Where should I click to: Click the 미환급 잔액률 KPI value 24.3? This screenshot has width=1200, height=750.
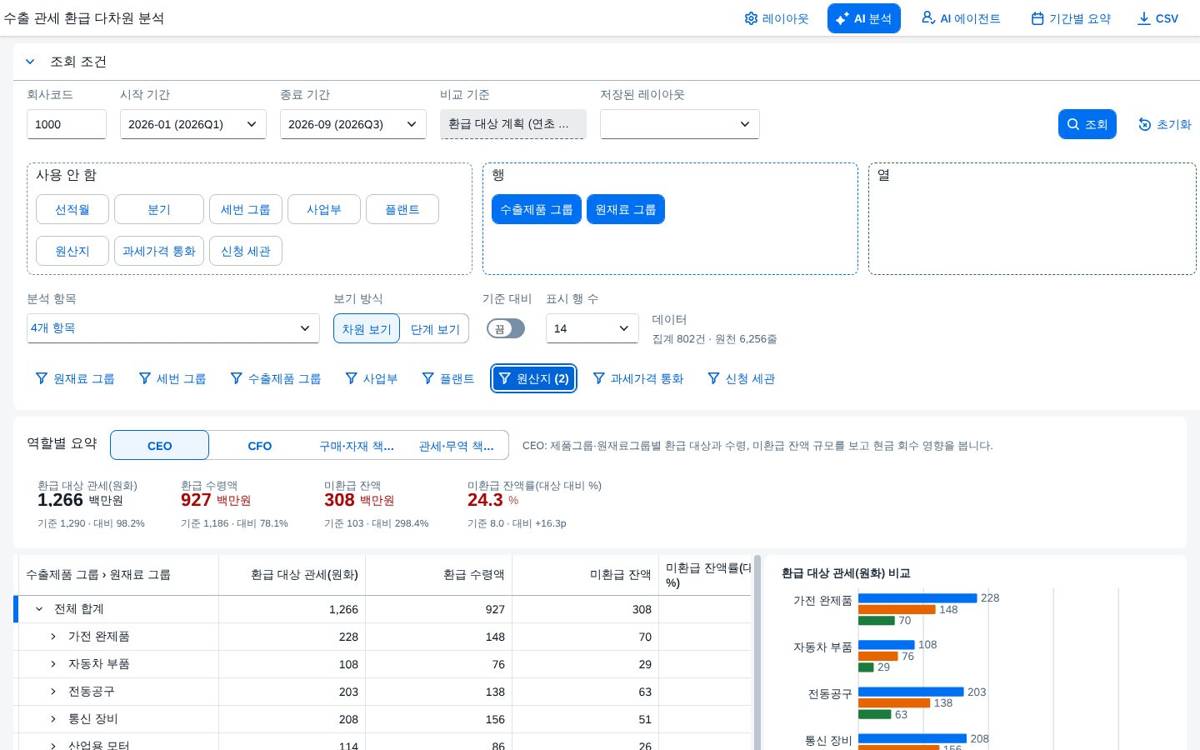click(485, 500)
